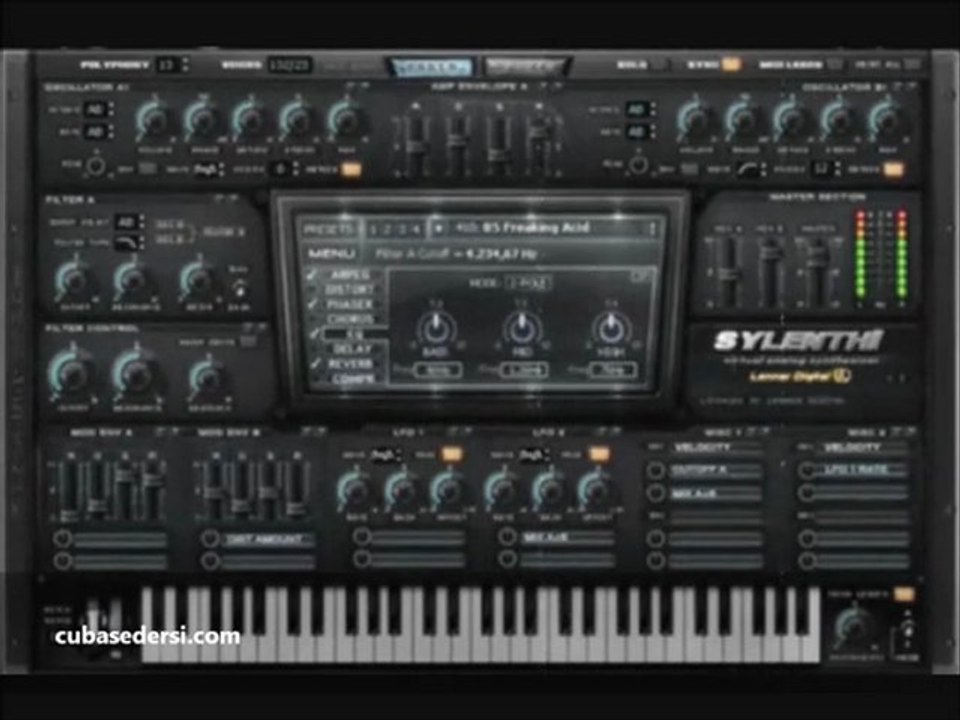Click Oscillator B1 Phase knob

point(744,120)
